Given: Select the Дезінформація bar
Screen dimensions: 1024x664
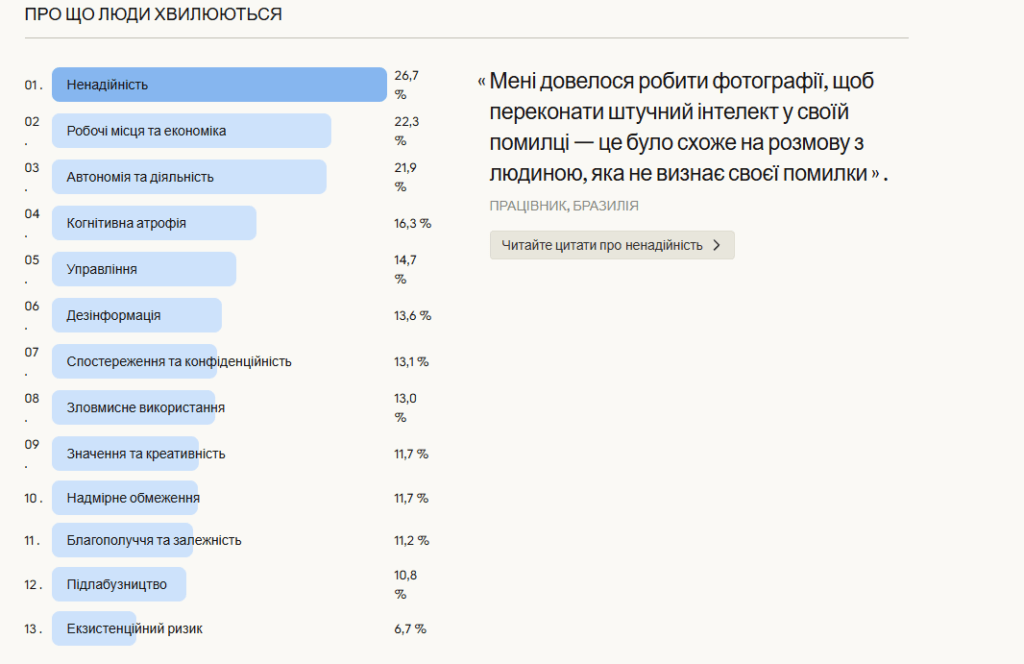Looking at the screenshot, I should click(137, 315).
